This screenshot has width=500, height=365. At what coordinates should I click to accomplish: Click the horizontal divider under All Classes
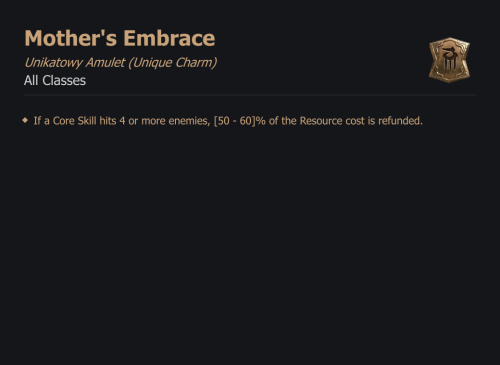(250, 95)
